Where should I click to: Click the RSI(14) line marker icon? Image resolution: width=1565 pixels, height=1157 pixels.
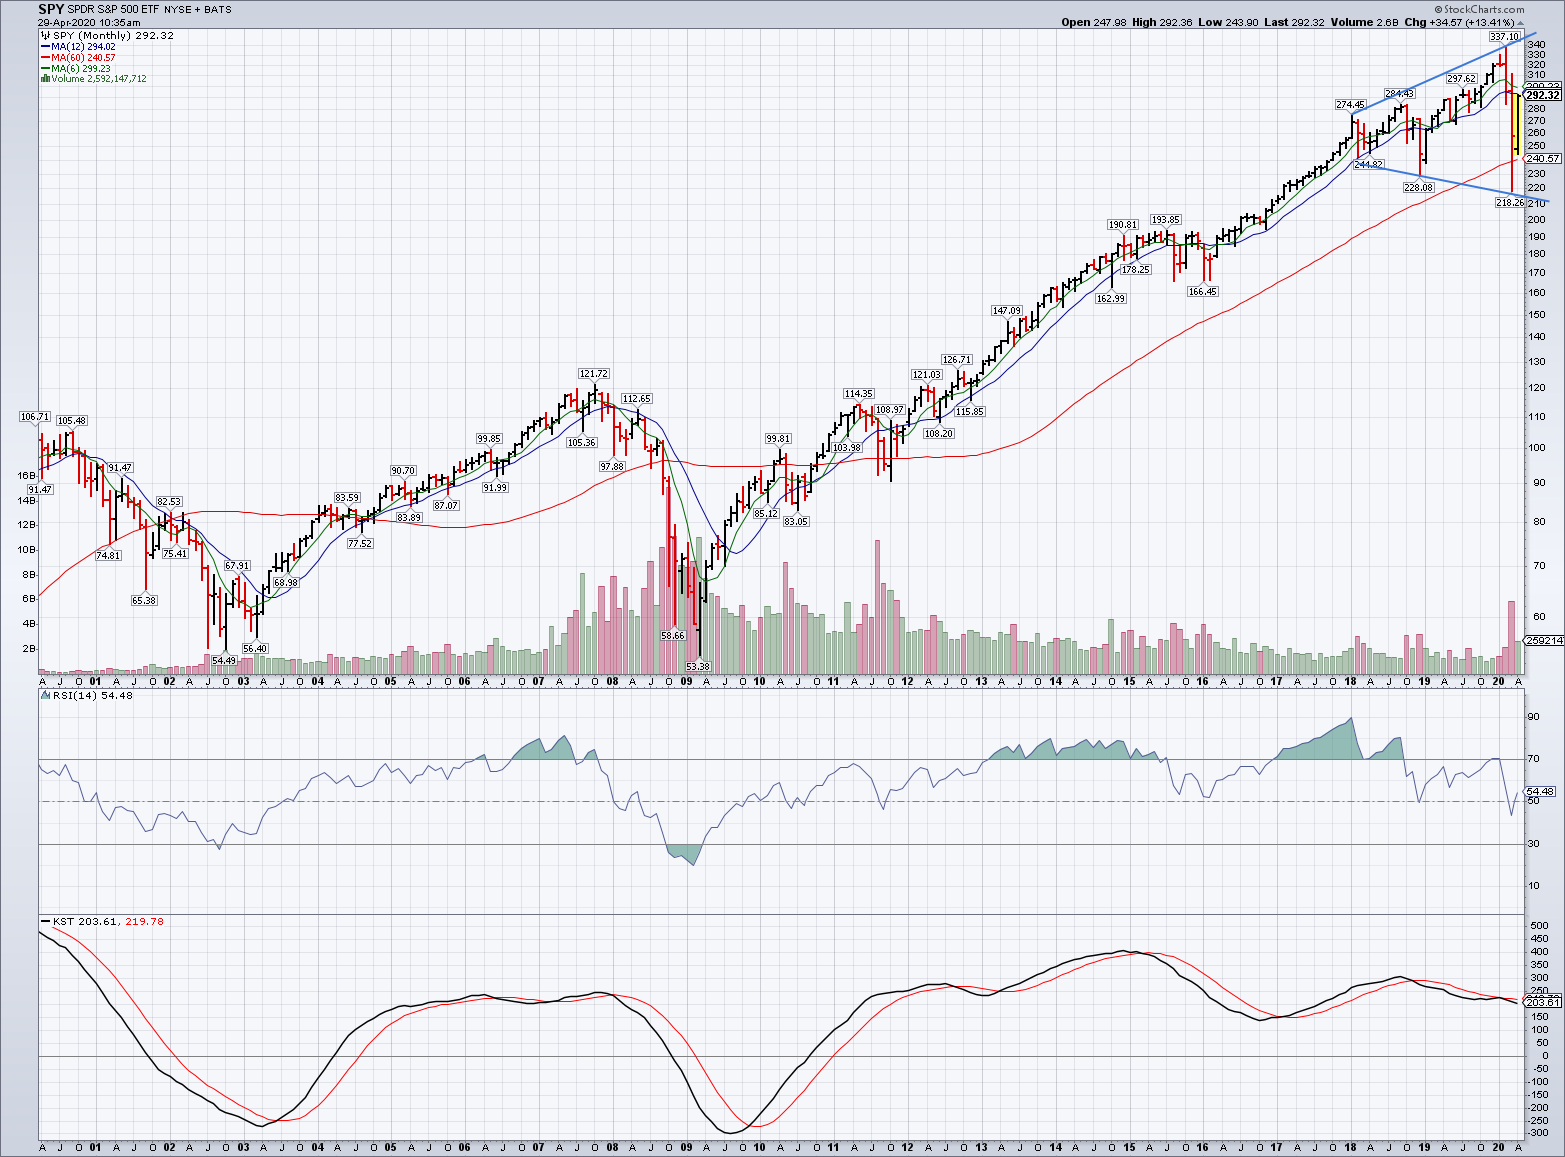[x=45, y=696]
